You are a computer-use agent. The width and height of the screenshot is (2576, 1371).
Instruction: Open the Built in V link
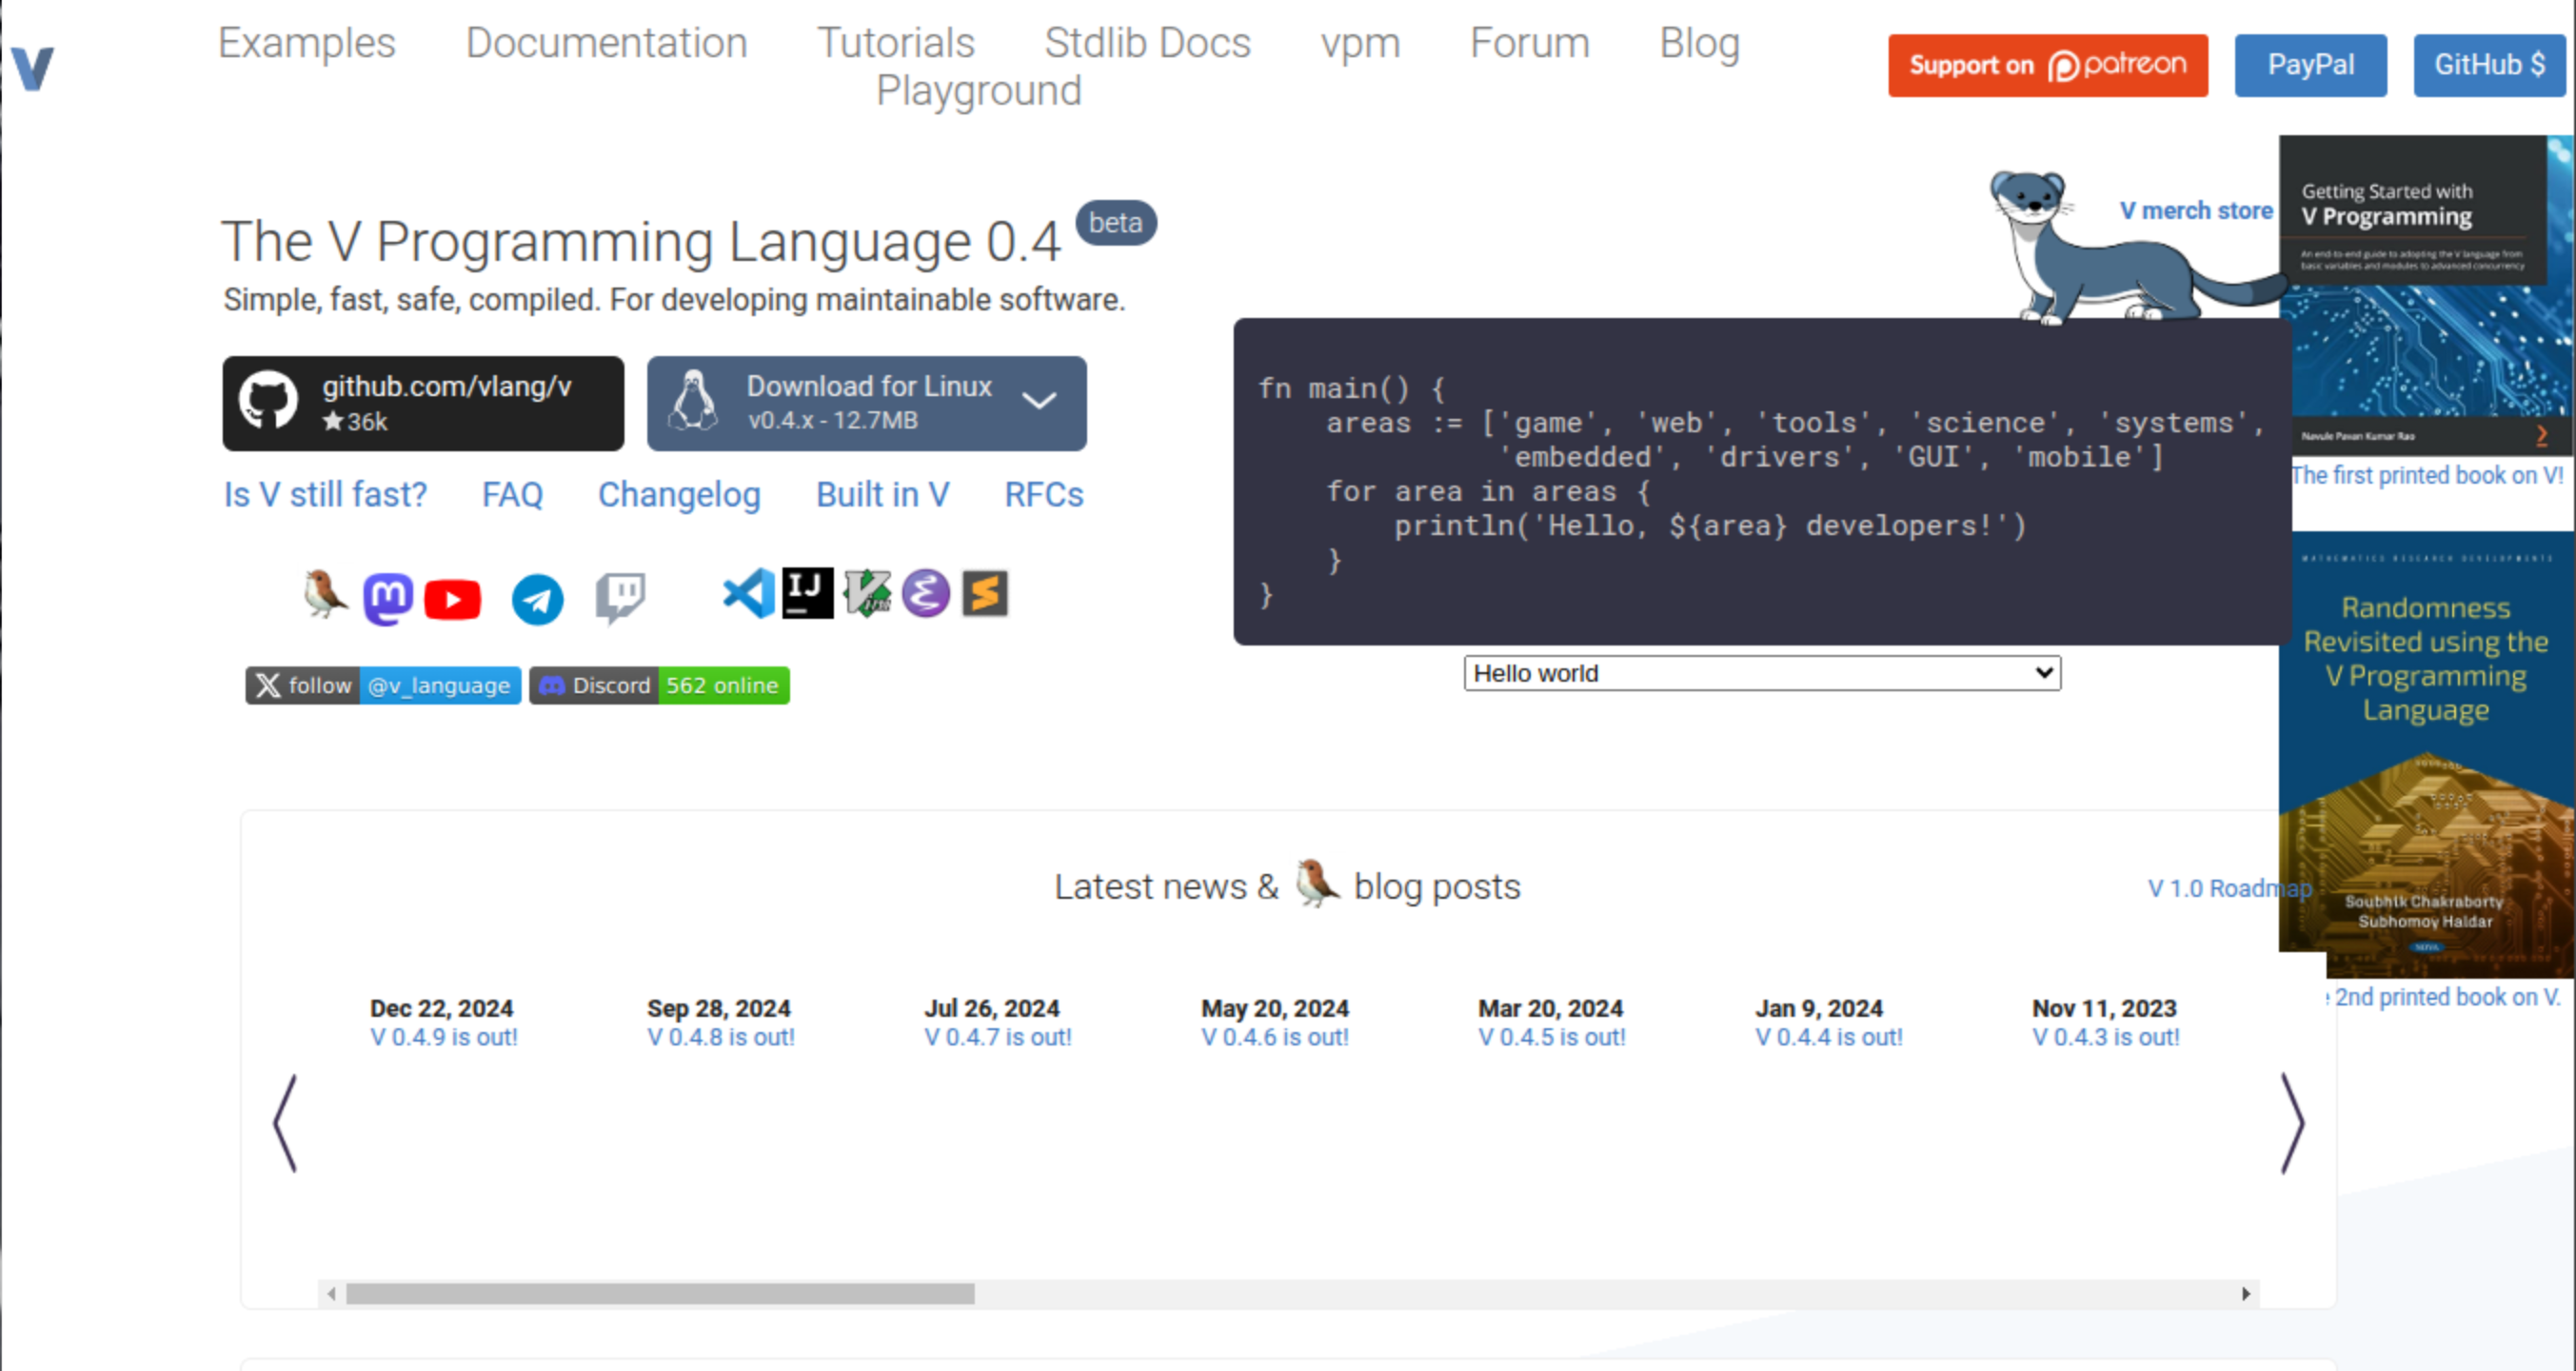882,495
